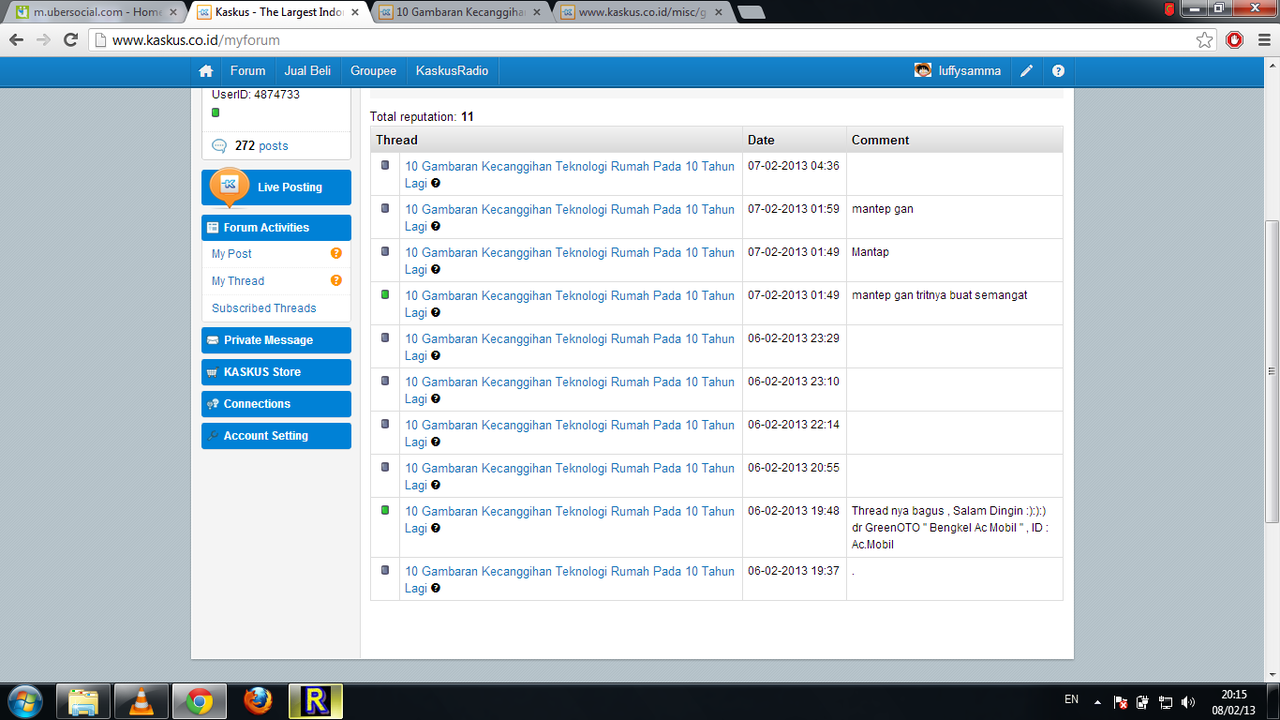Open the pencil edit icon in navbar
Viewport: 1280px width, 720px height.
click(x=1026, y=71)
